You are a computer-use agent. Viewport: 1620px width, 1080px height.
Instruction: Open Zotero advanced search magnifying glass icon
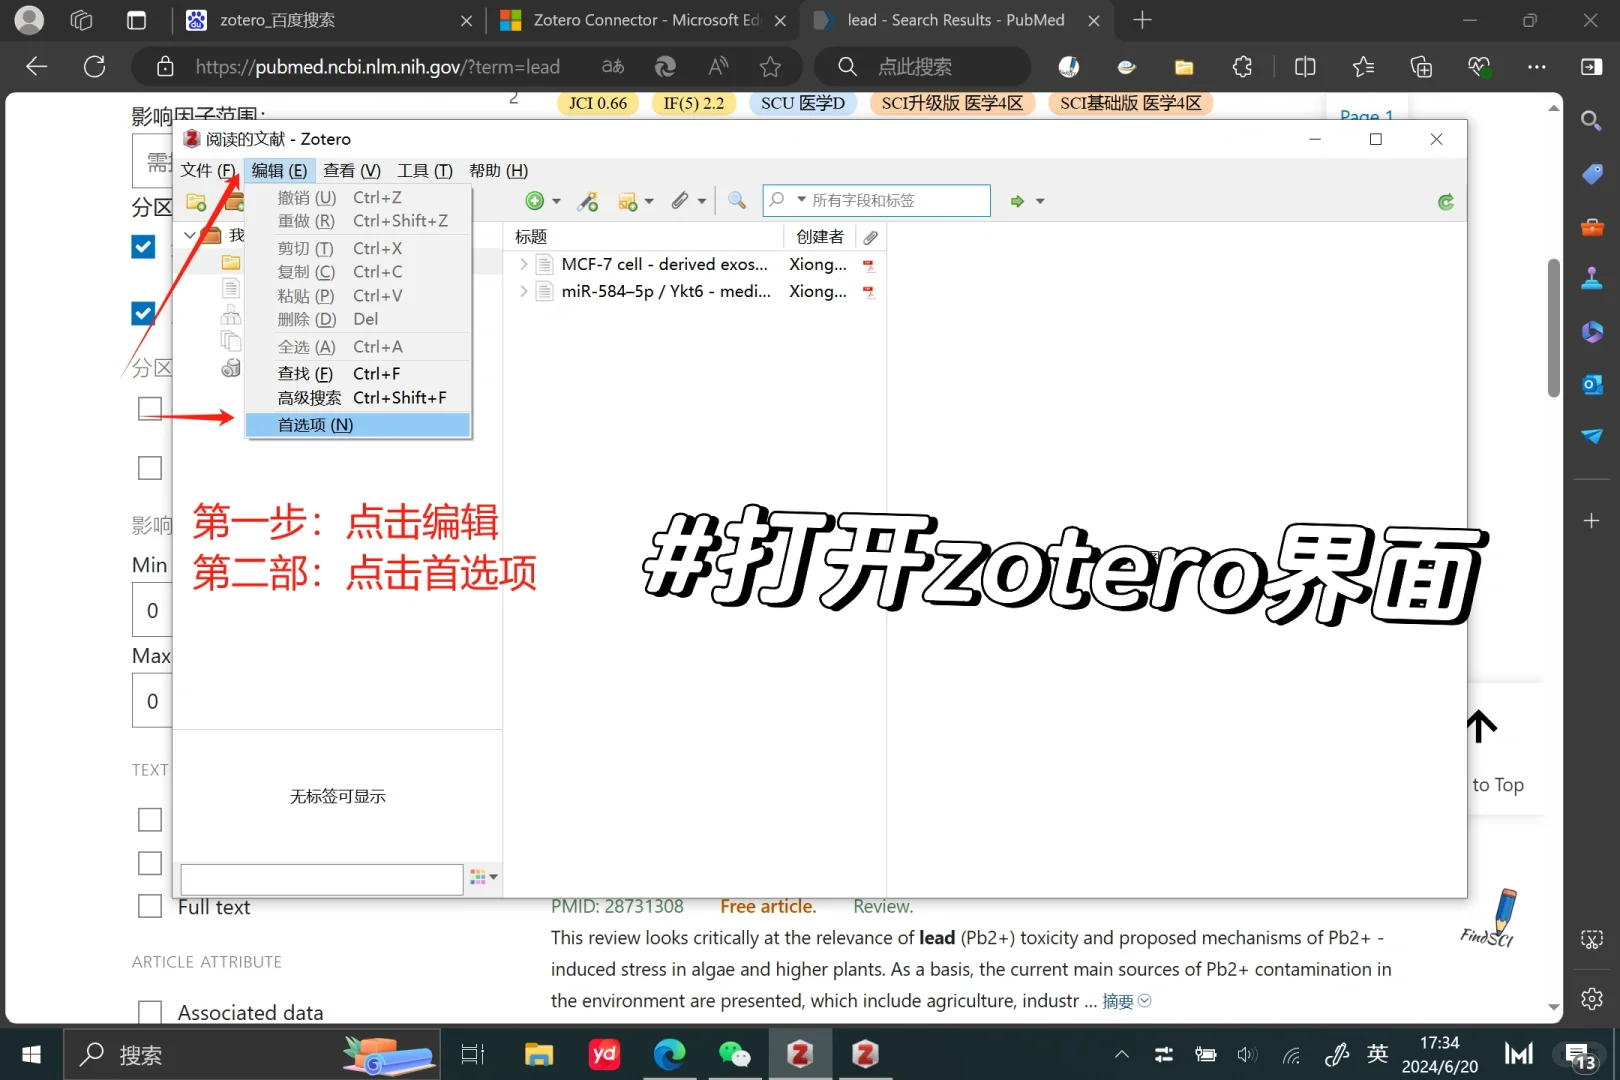737,201
